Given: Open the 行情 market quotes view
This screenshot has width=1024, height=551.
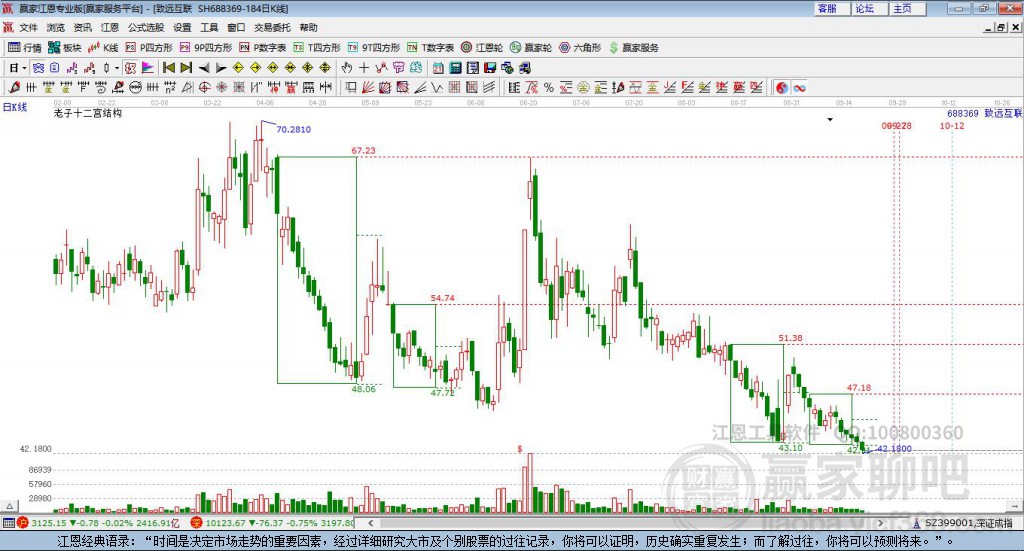Looking at the screenshot, I should [x=24, y=48].
